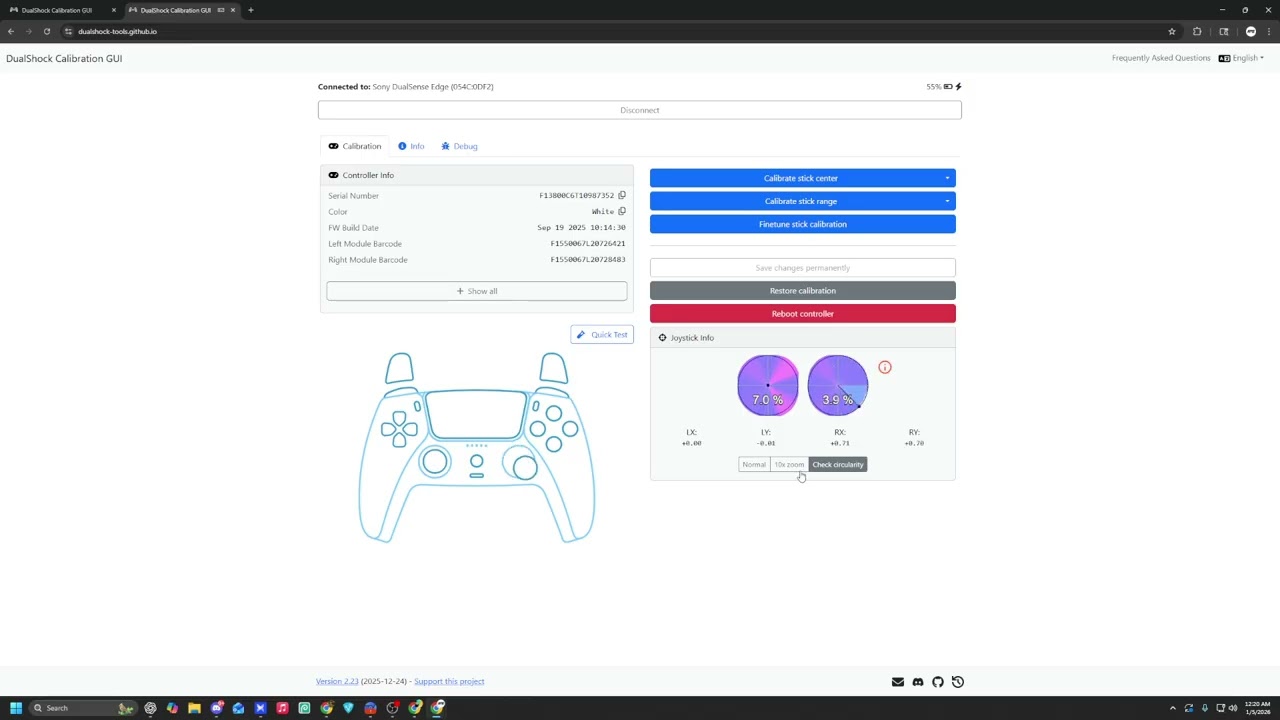Open a new browser tab
Viewport: 1280px width, 720px height.
point(251,10)
